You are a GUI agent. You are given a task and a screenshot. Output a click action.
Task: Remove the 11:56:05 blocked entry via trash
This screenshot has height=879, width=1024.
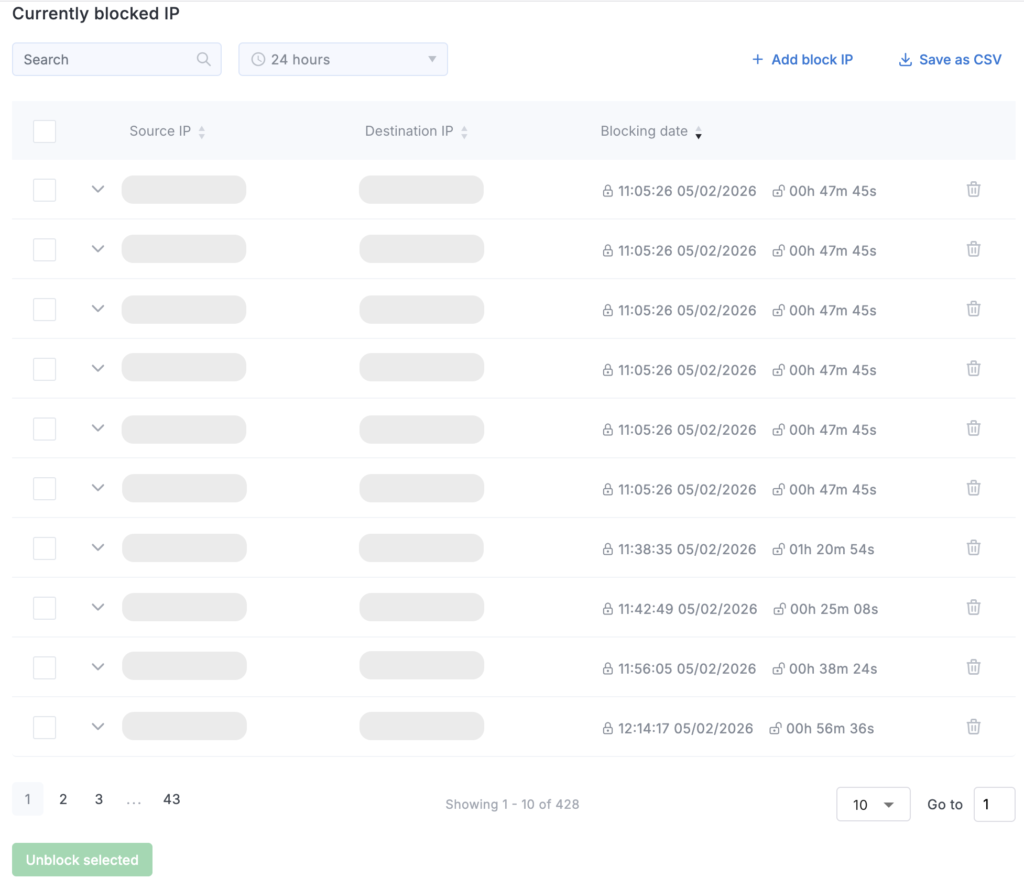coord(973,667)
